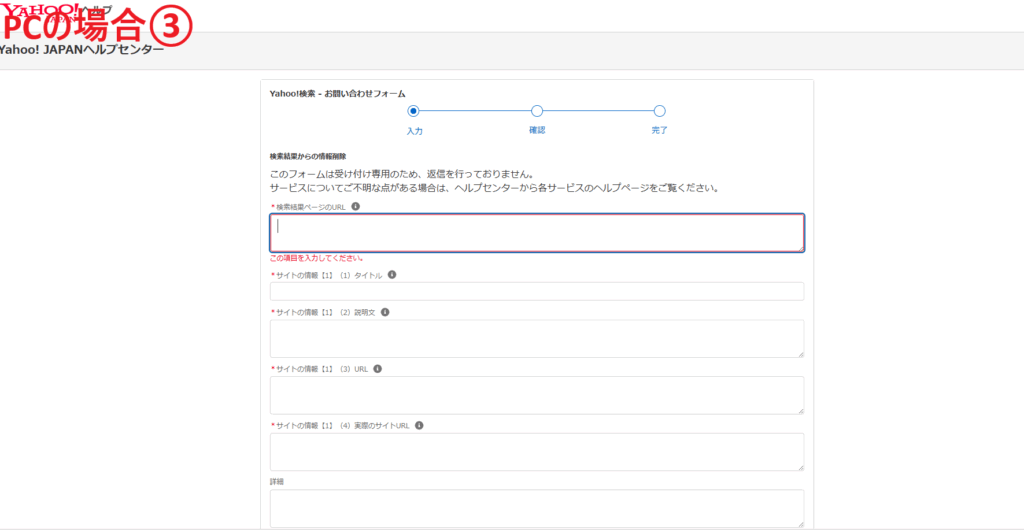Click the 検索結果からの情報削除 heading
1024x530 pixels.
tap(308, 157)
